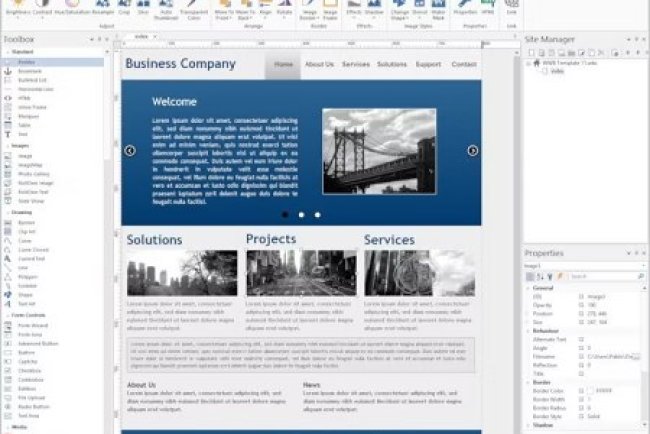Screen dimensions: 650x434
Task: Open the Shadow dropdown in the ribbon
Action: coord(374,8)
